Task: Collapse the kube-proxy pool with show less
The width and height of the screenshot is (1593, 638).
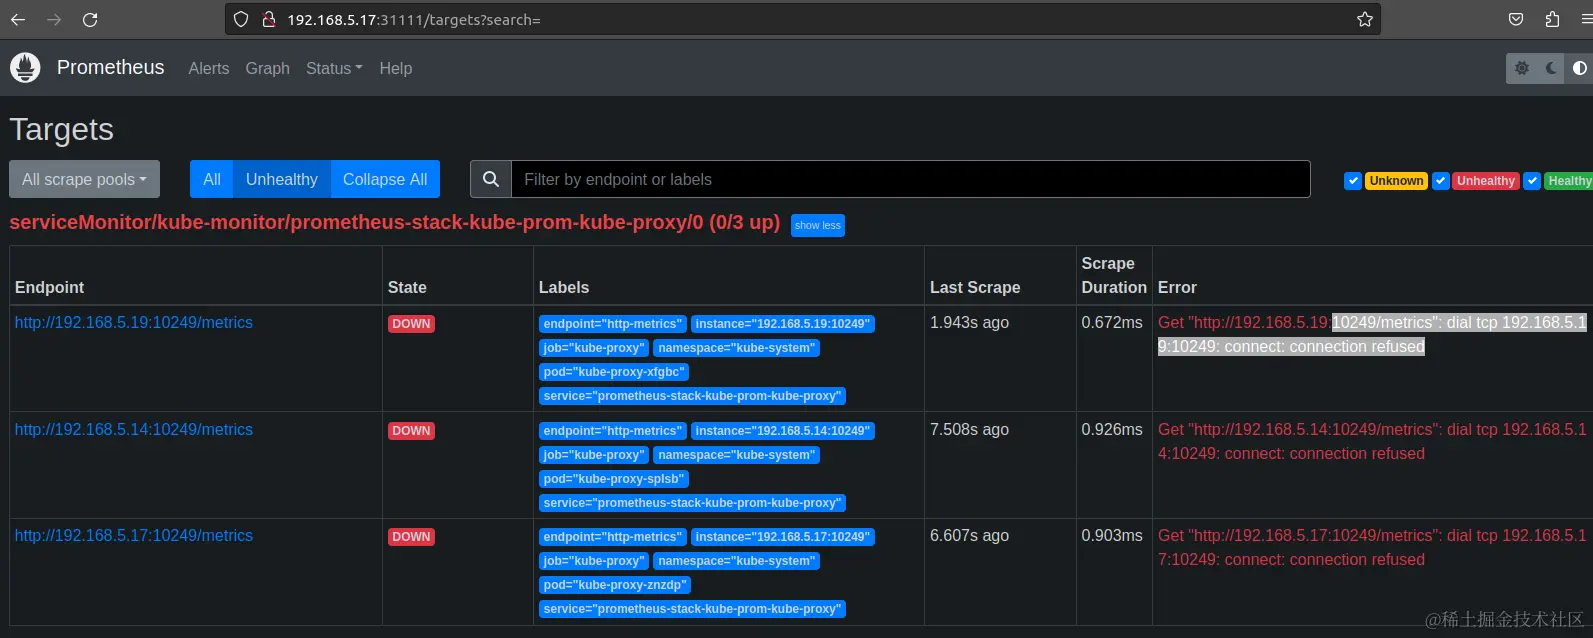Action: click(818, 225)
